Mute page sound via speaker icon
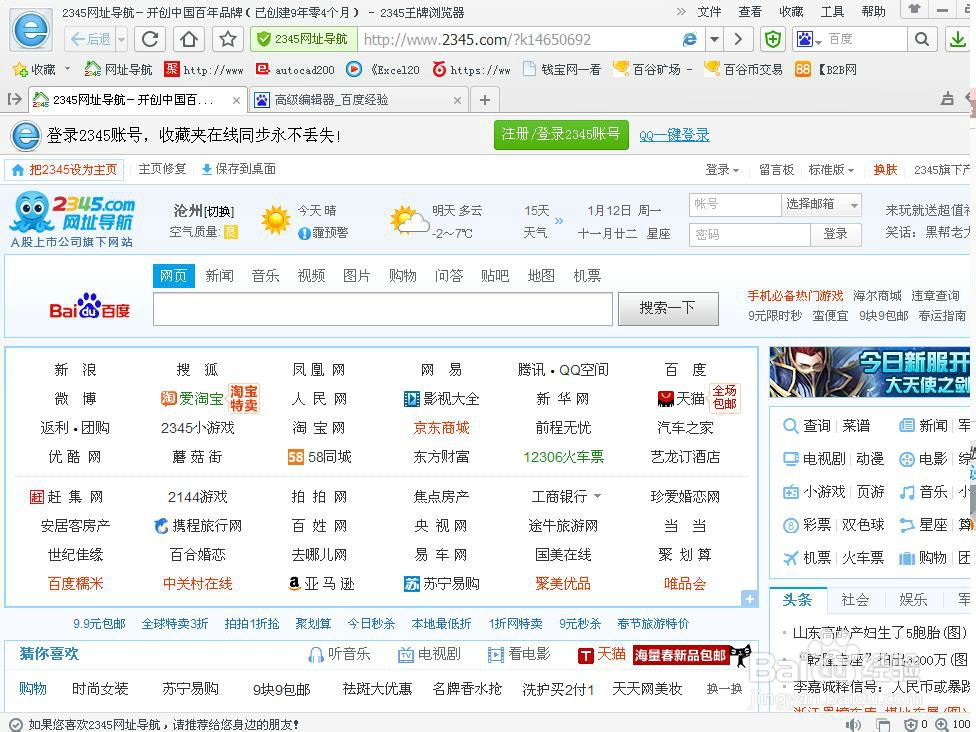Screen dimensions: 976x732 click(853, 722)
